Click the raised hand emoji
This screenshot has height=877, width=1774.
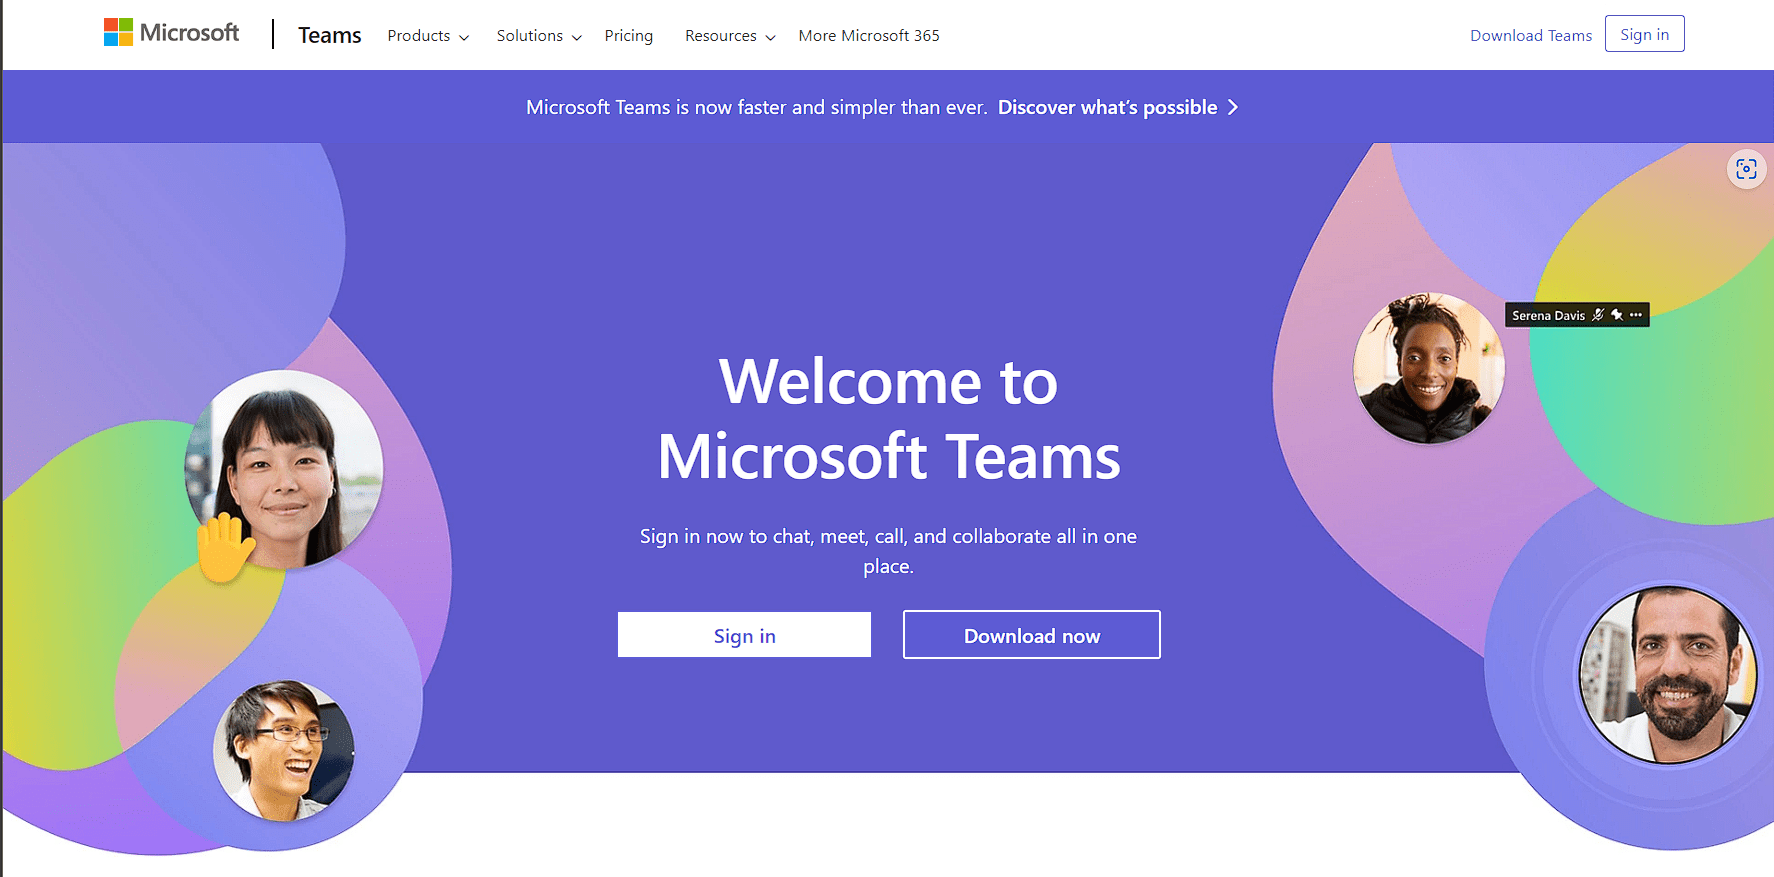coord(224,547)
